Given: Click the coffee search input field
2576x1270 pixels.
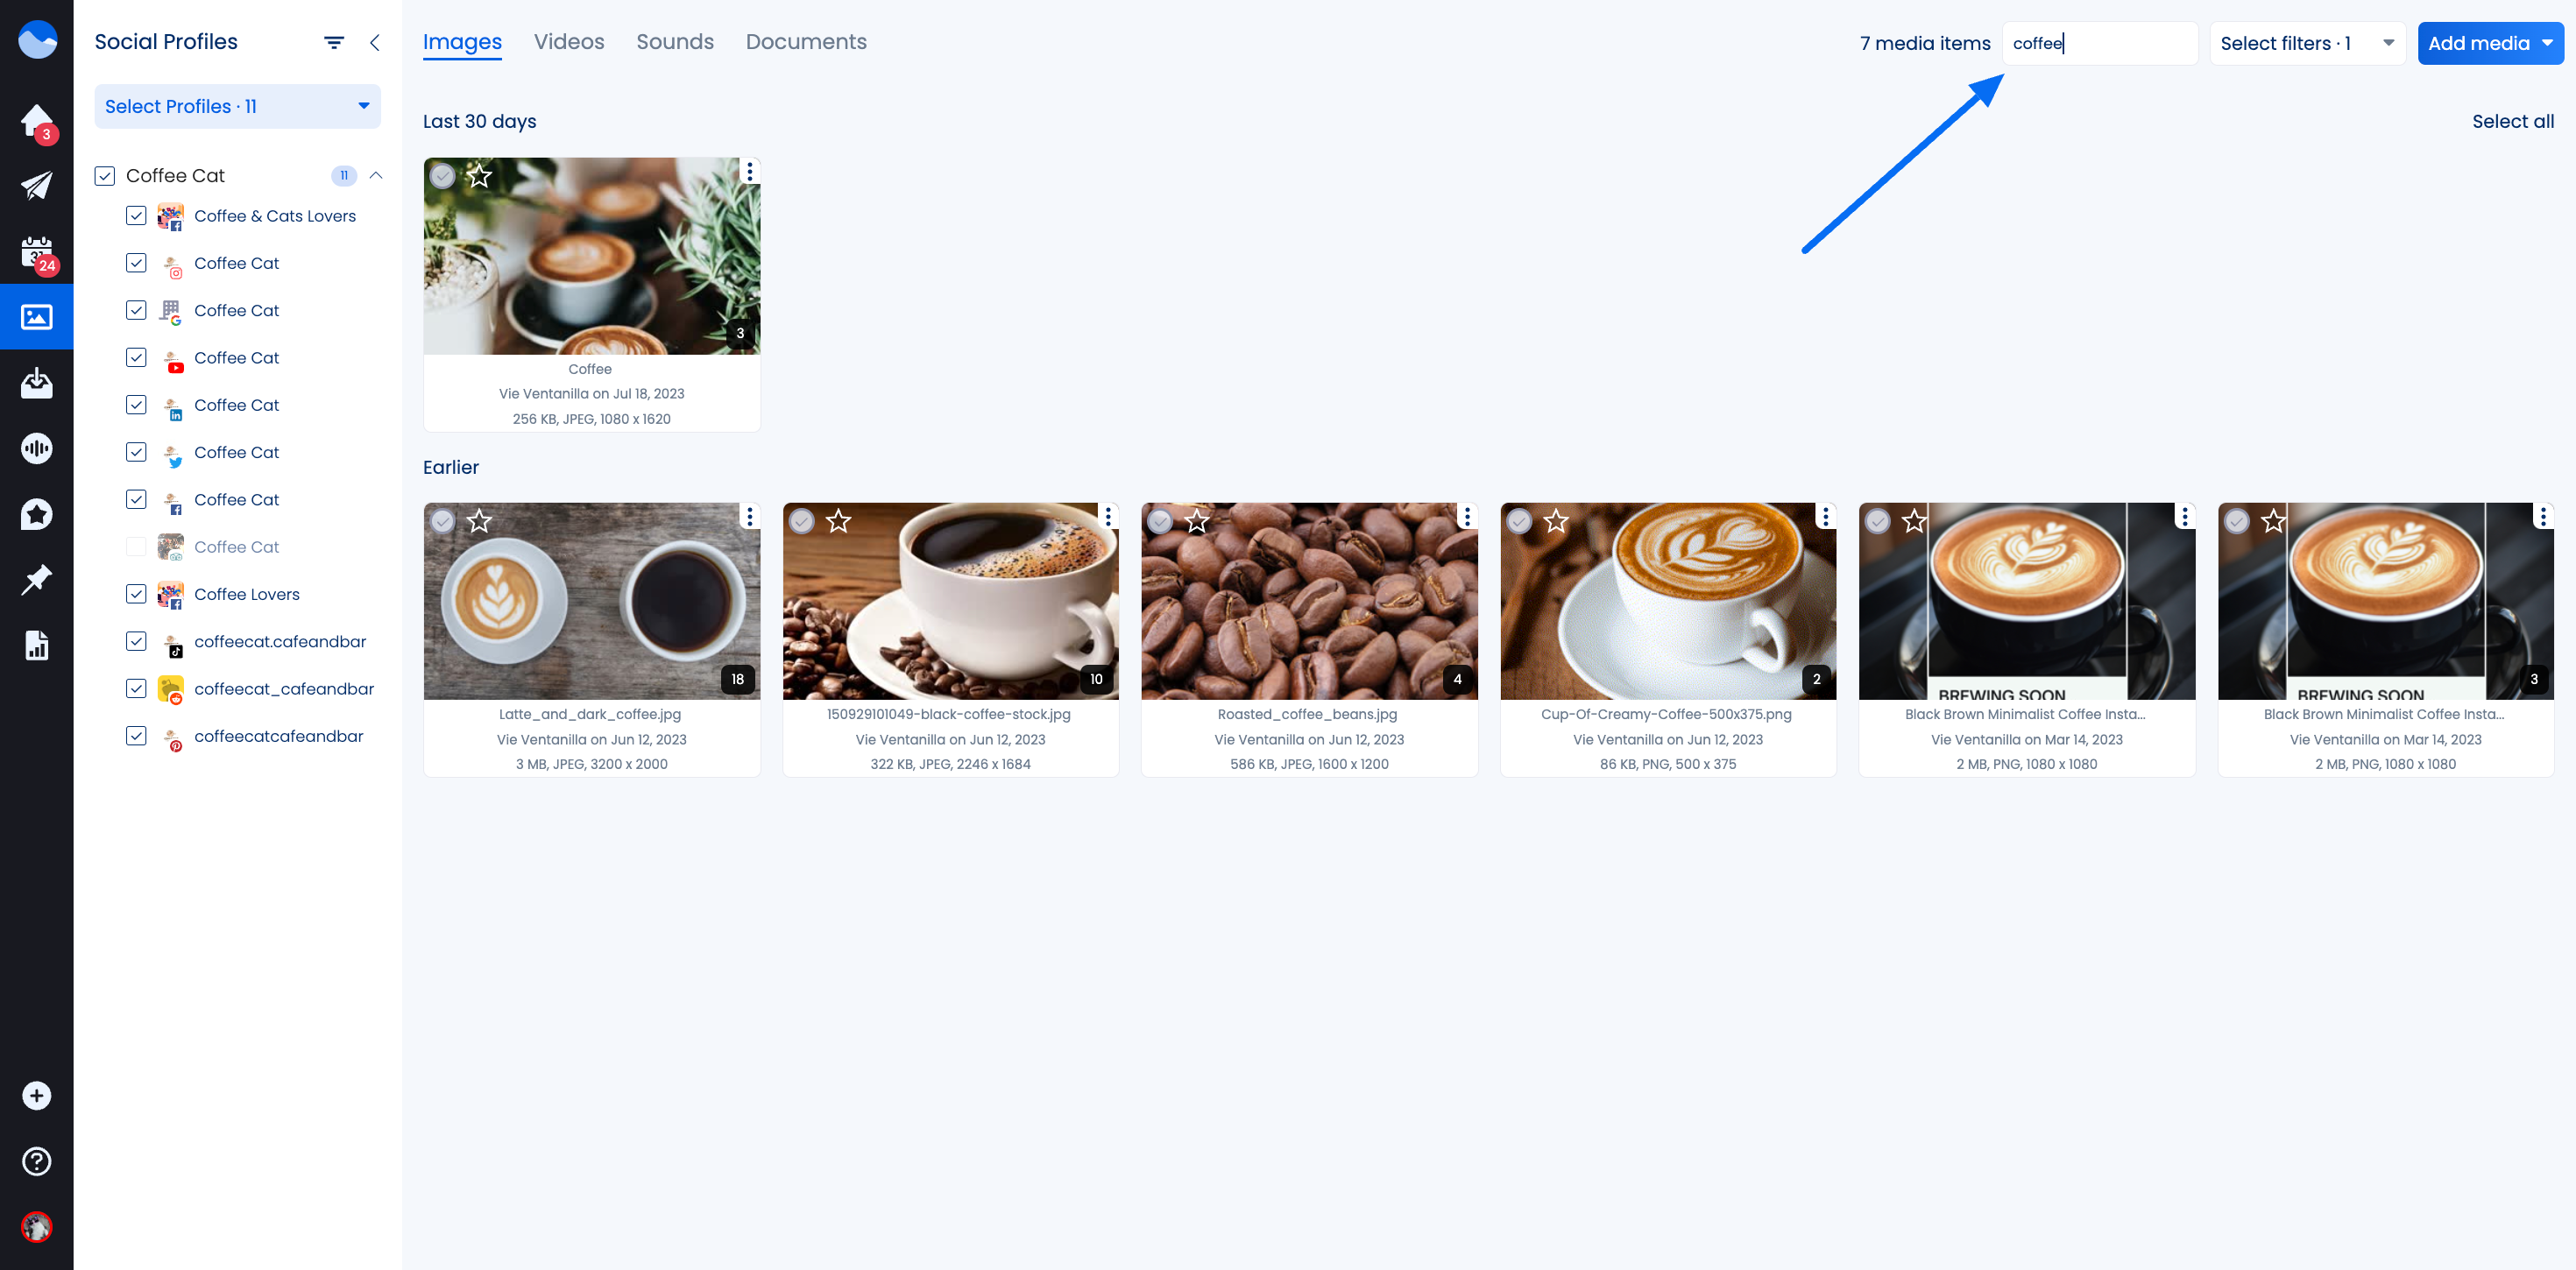Looking at the screenshot, I should pos(2100,43).
